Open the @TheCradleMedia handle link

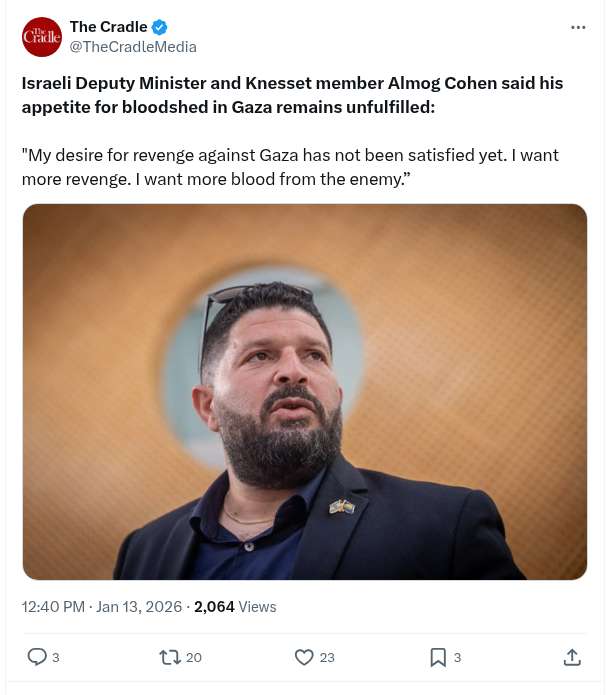(x=133, y=46)
